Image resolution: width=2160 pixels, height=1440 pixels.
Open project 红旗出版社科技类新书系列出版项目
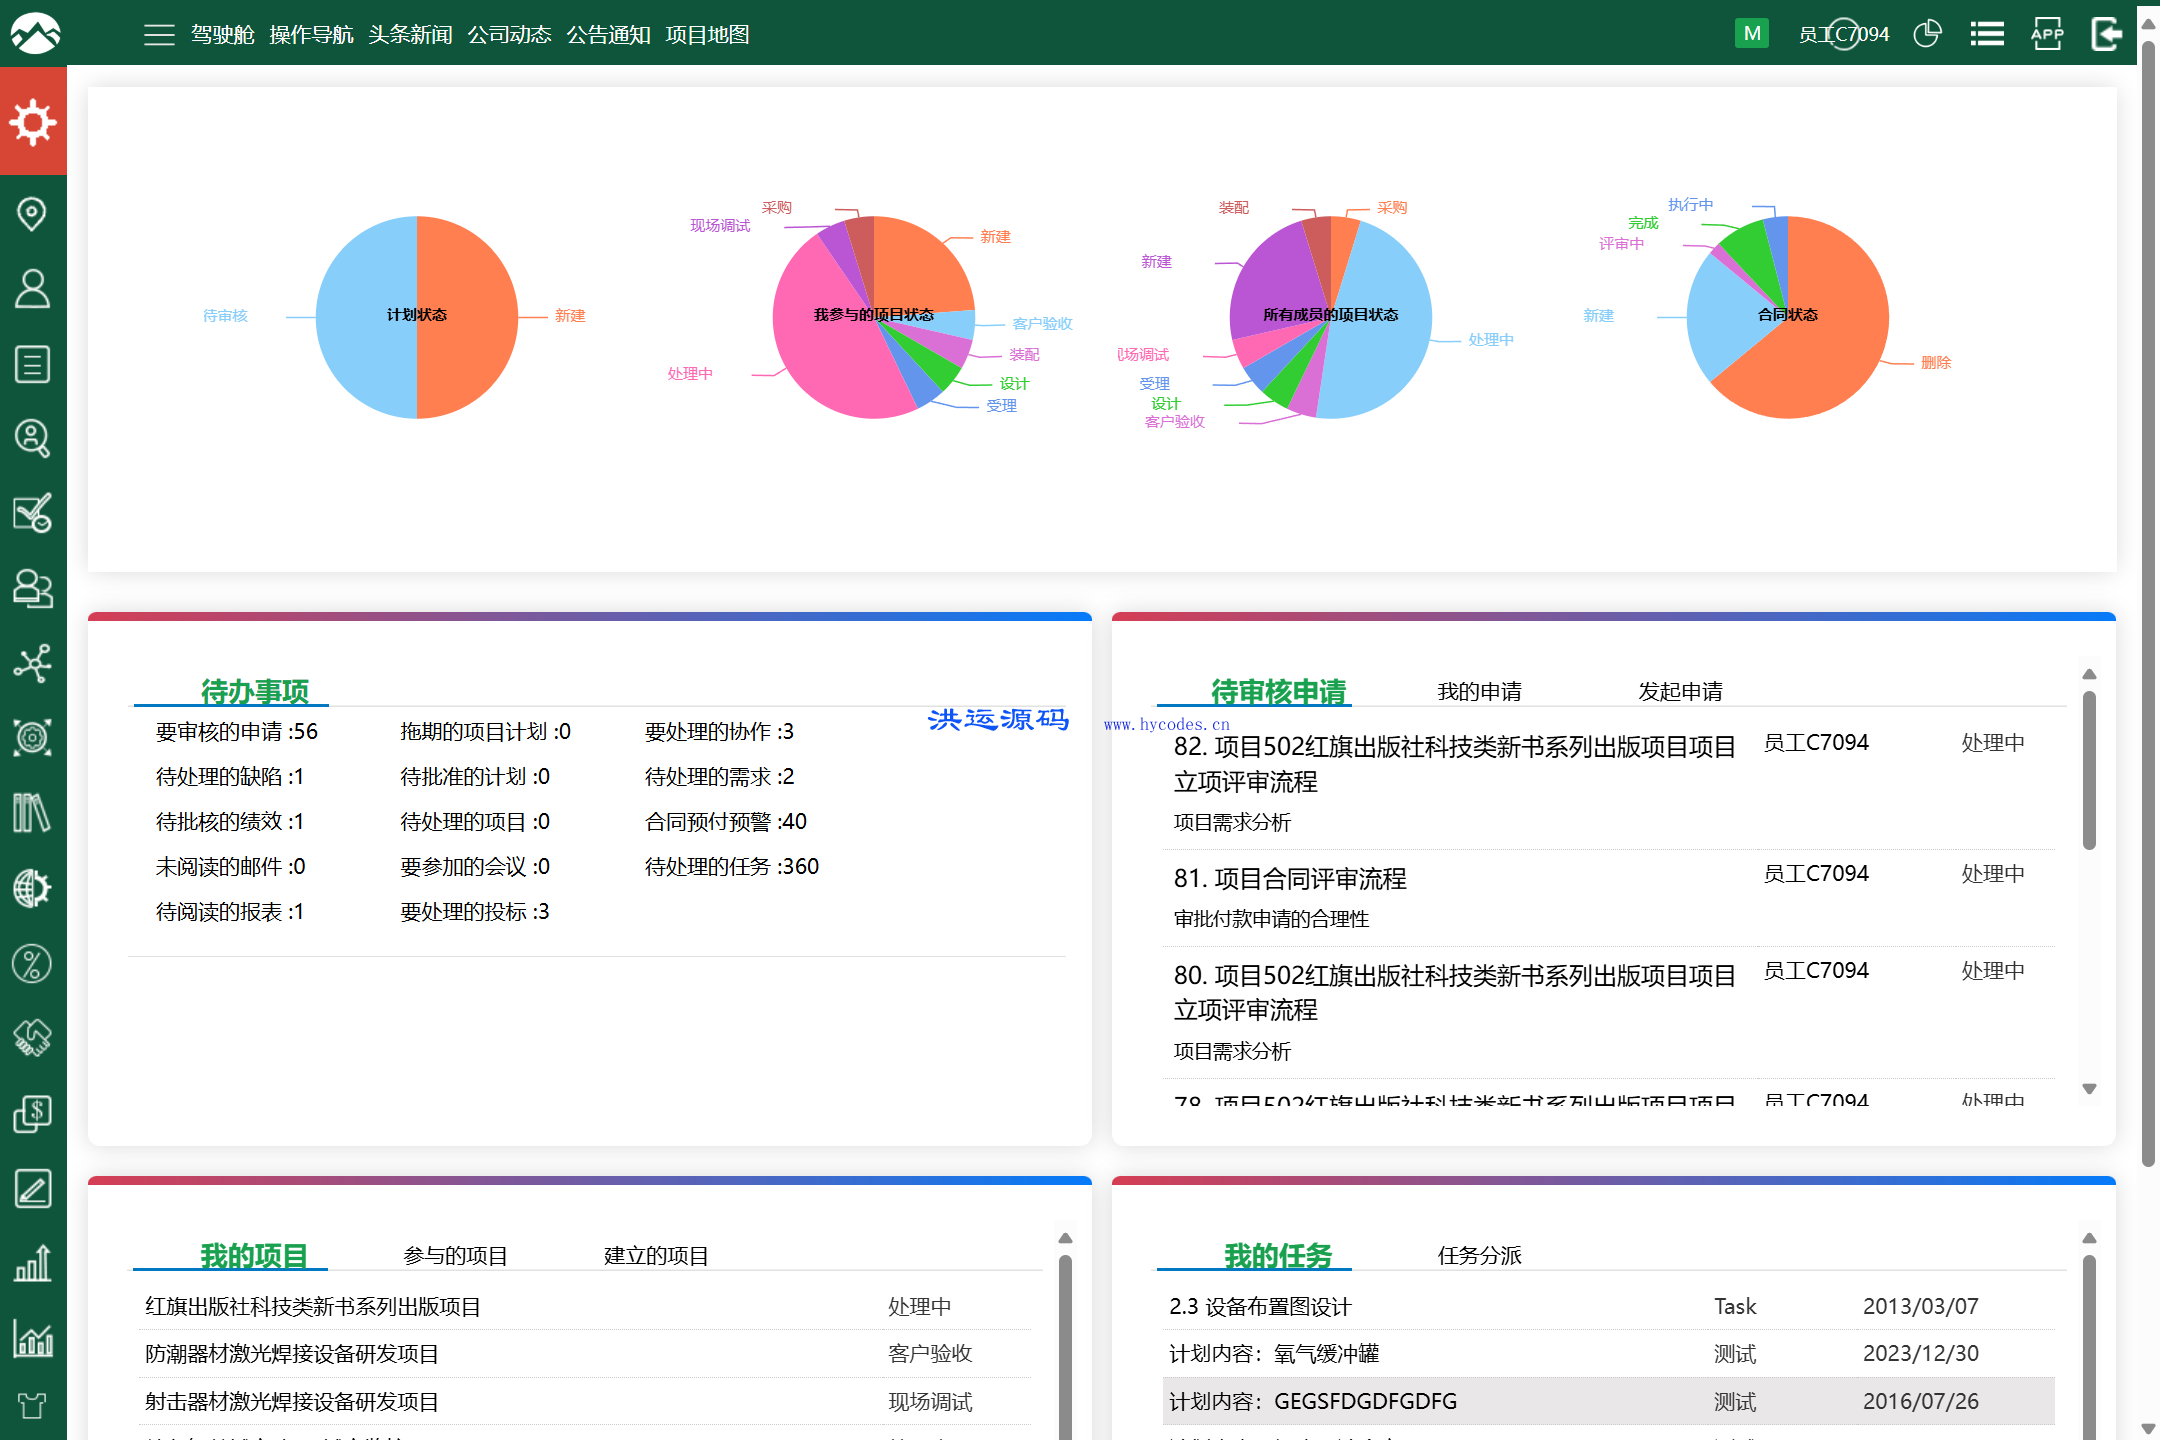313,1306
